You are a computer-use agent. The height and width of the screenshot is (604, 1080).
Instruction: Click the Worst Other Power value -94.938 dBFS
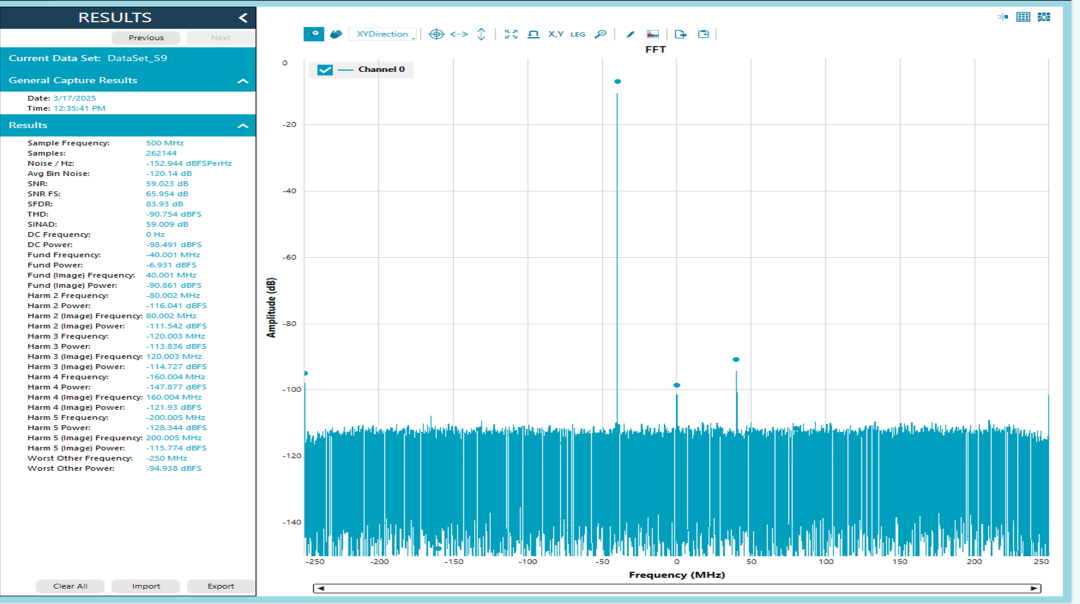174,468
